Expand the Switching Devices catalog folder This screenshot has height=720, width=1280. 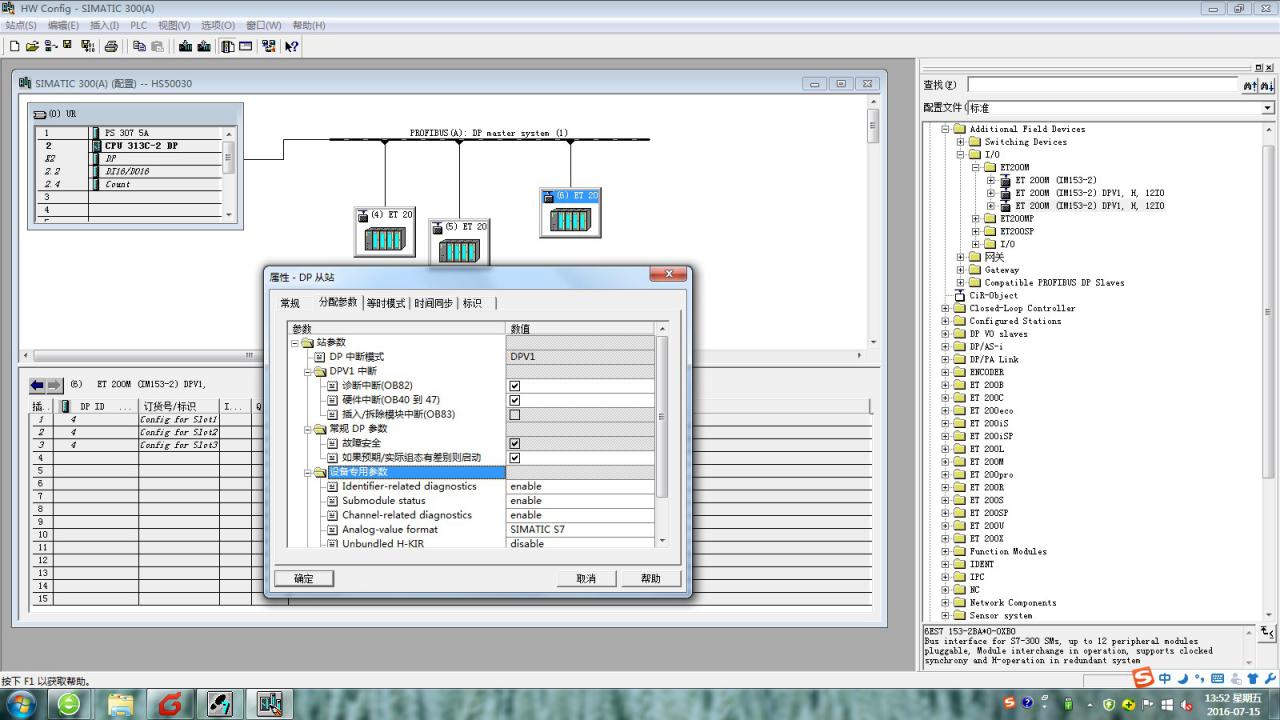(x=960, y=142)
